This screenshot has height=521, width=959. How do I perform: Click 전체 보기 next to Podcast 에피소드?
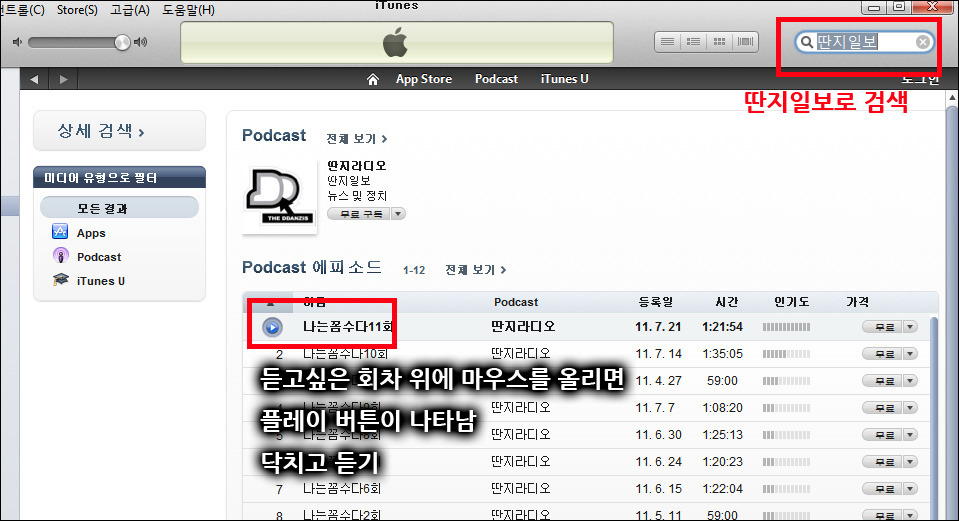(475, 270)
